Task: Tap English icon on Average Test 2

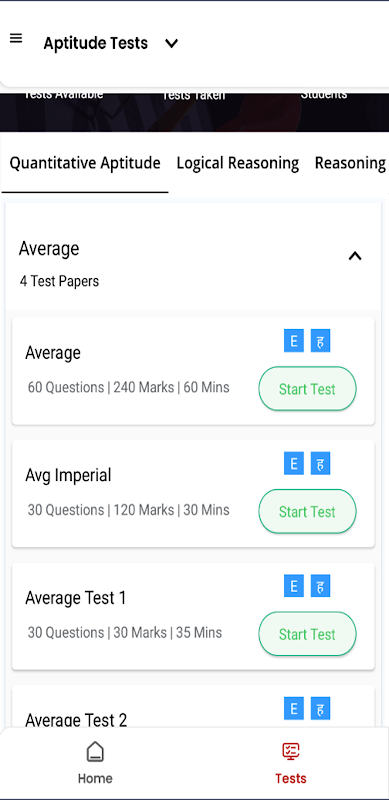Action: pyautogui.click(x=294, y=709)
